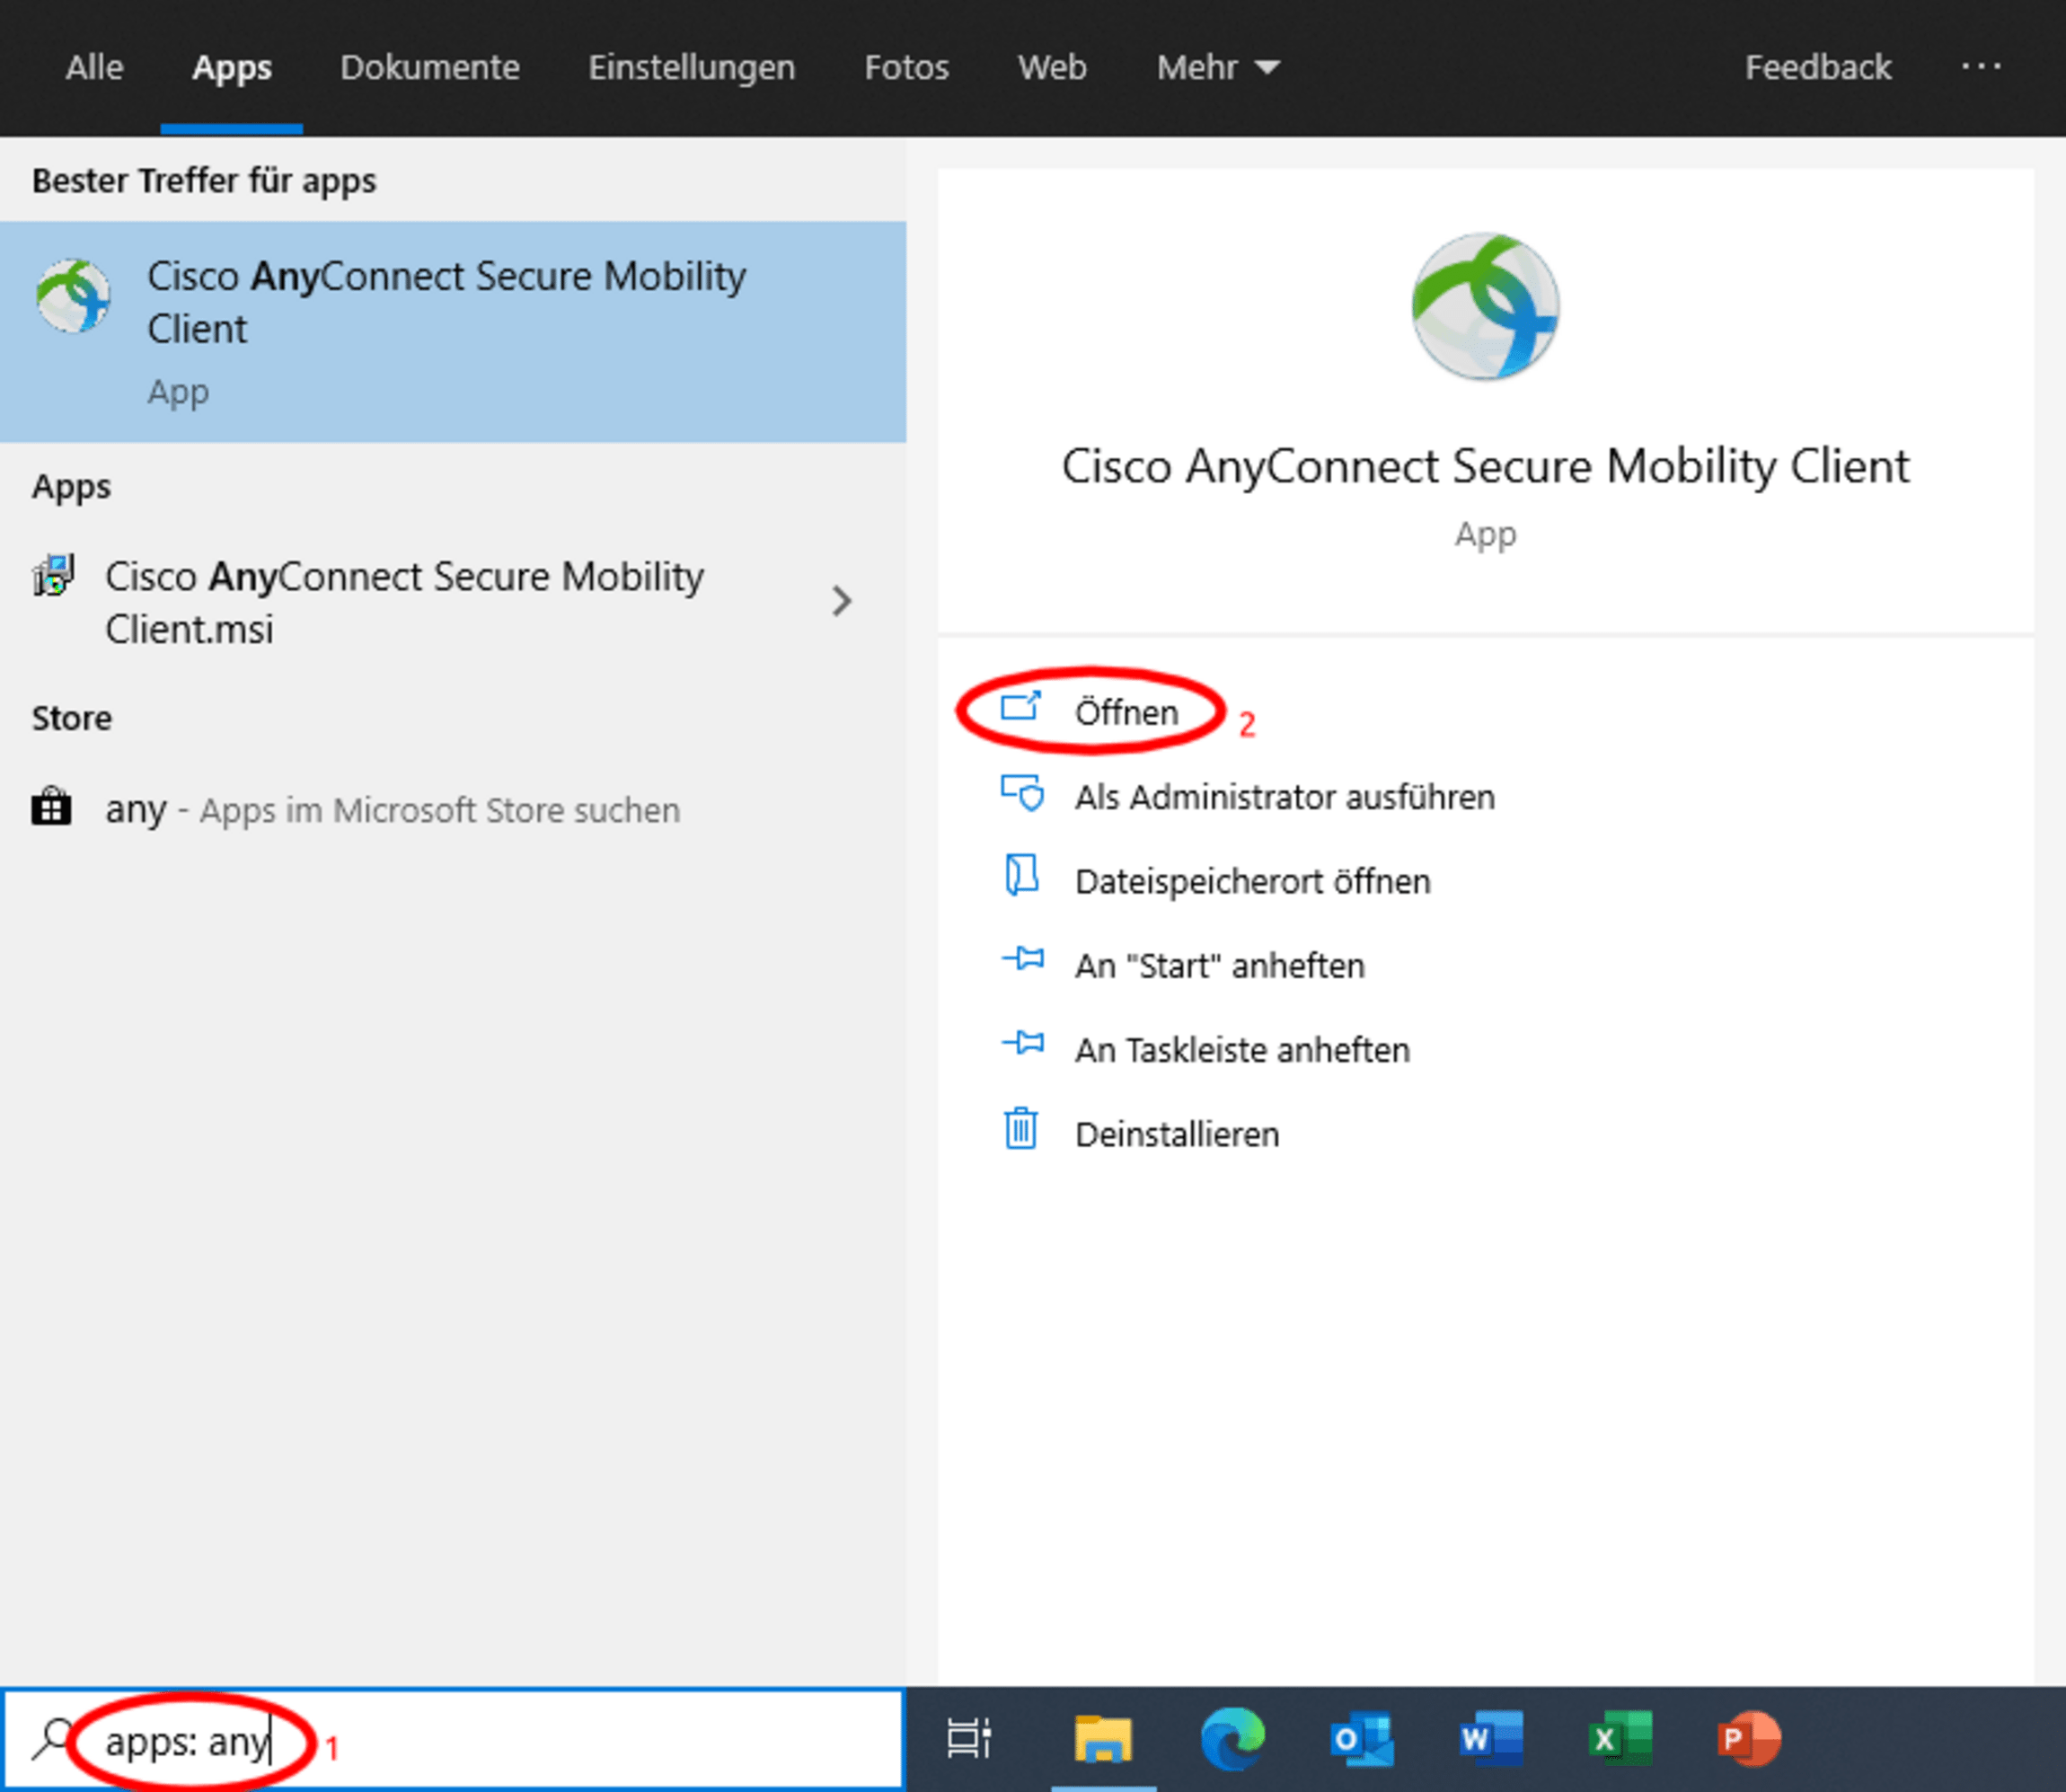Search for any in Microsoft Store
The height and width of the screenshot is (1792, 2066).
pos(392,810)
